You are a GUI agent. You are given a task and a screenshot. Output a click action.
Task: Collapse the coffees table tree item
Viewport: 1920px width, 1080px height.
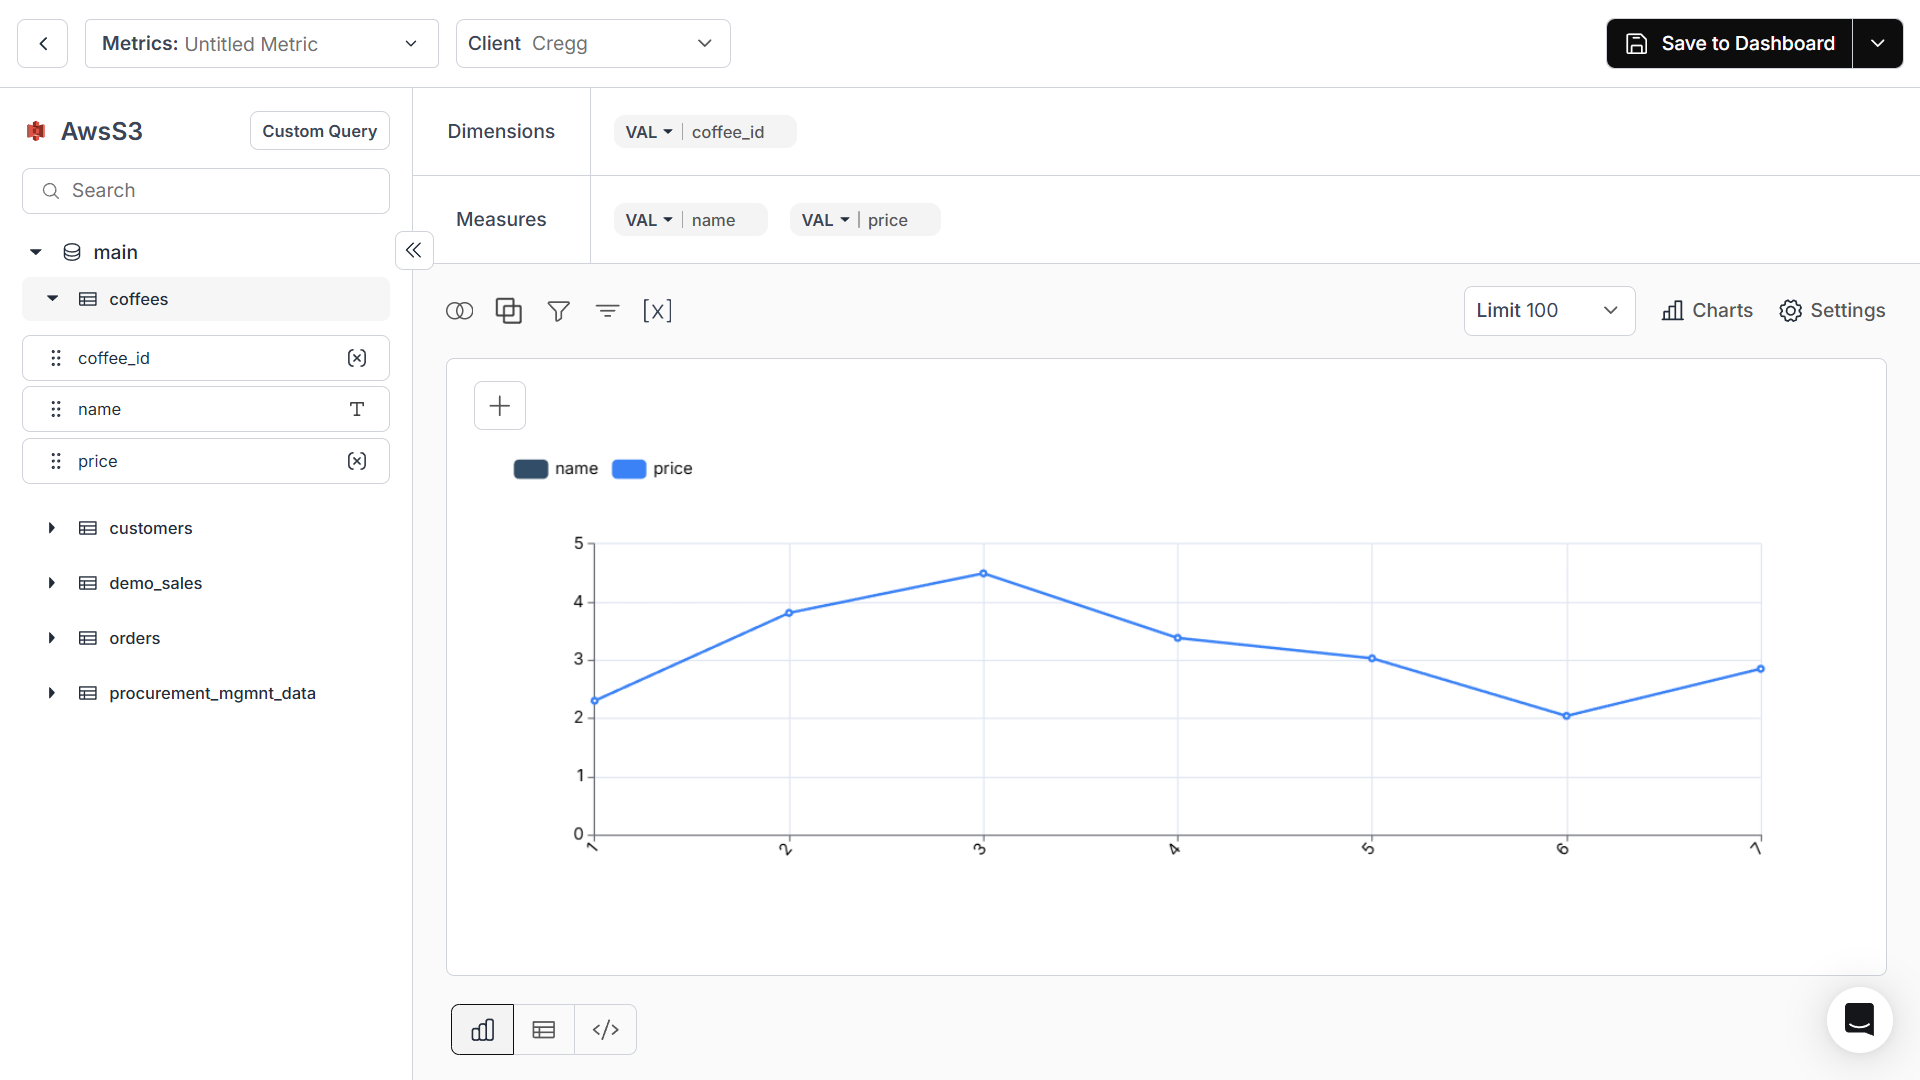[x=53, y=298]
